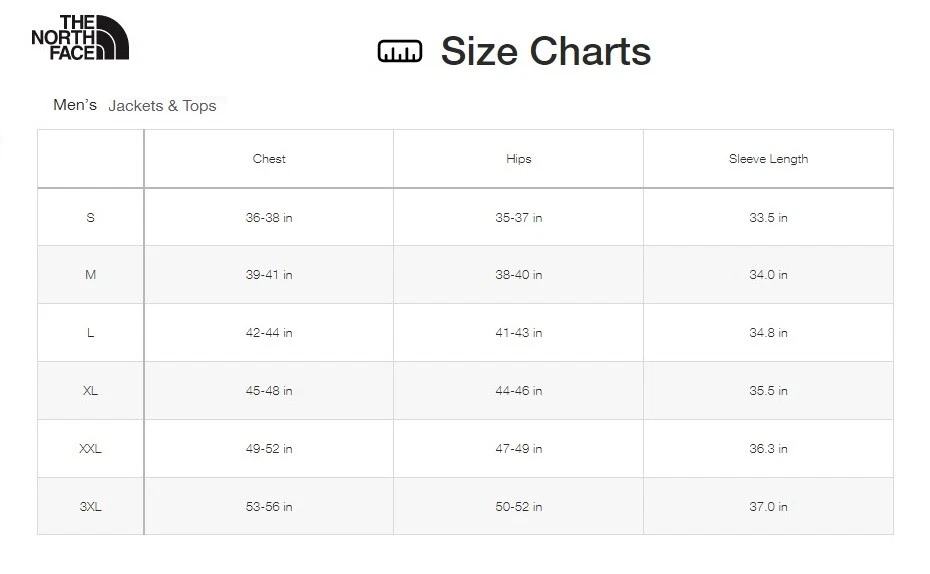The width and height of the screenshot is (930, 574).
Task: Select the XXL size row label
Action: click(x=91, y=449)
